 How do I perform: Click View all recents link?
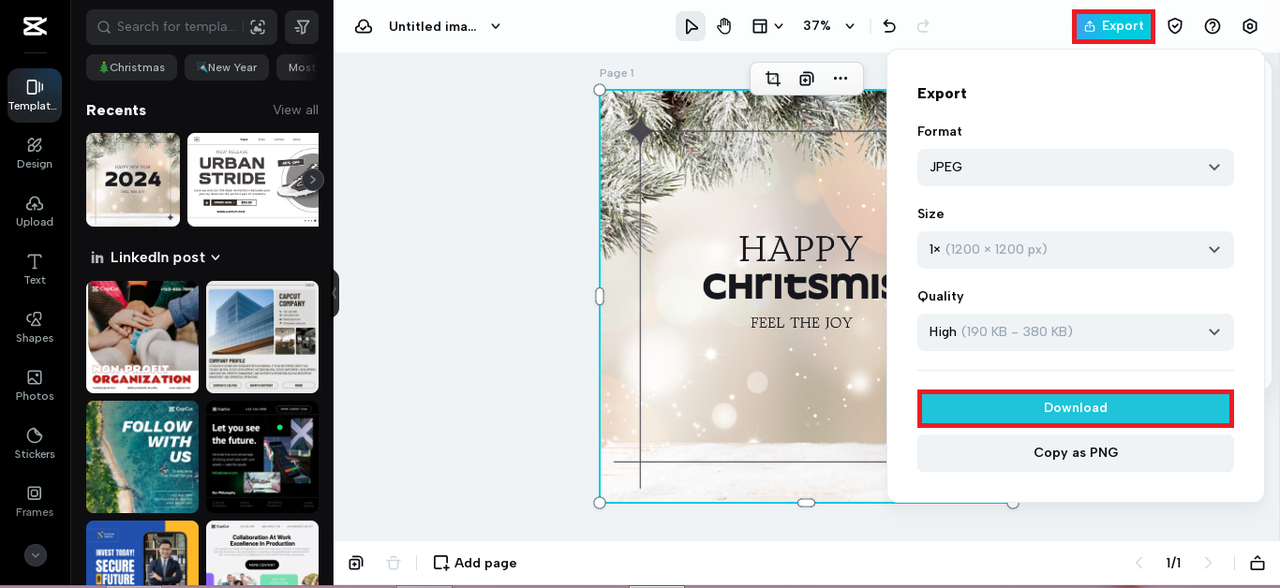[296, 110]
